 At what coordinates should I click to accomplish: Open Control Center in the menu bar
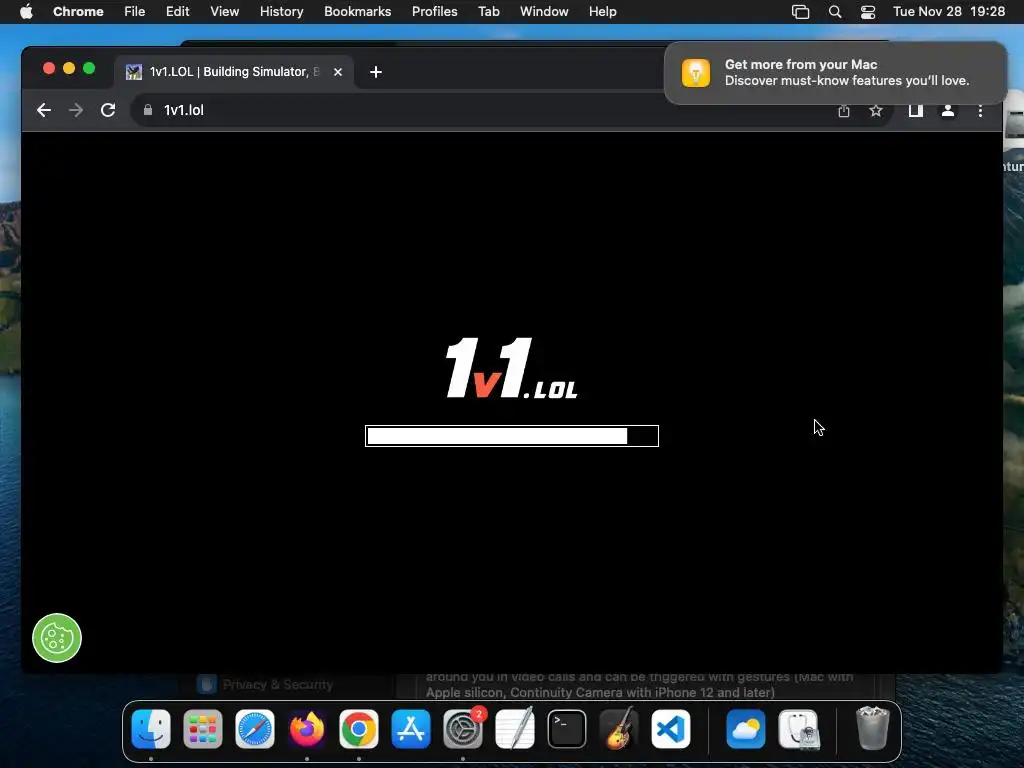click(x=868, y=12)
